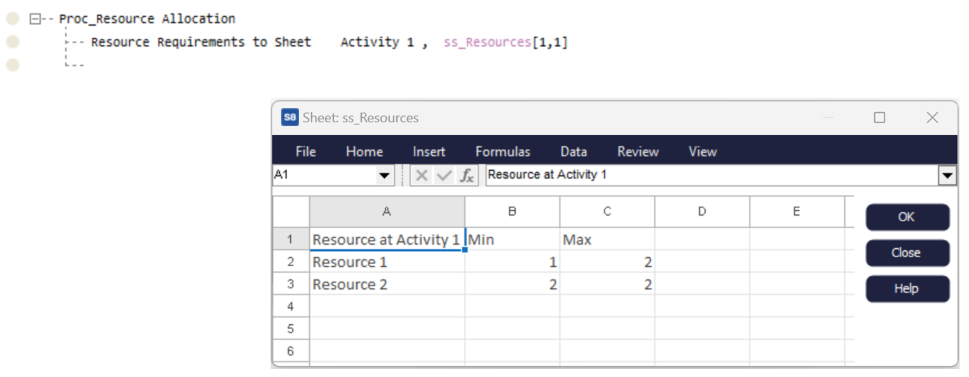This screenshot has height=377, width=969.
Task: Confirm formula entry with the checkmark icon
Action: pyautogui.click(x=444, y=176)
